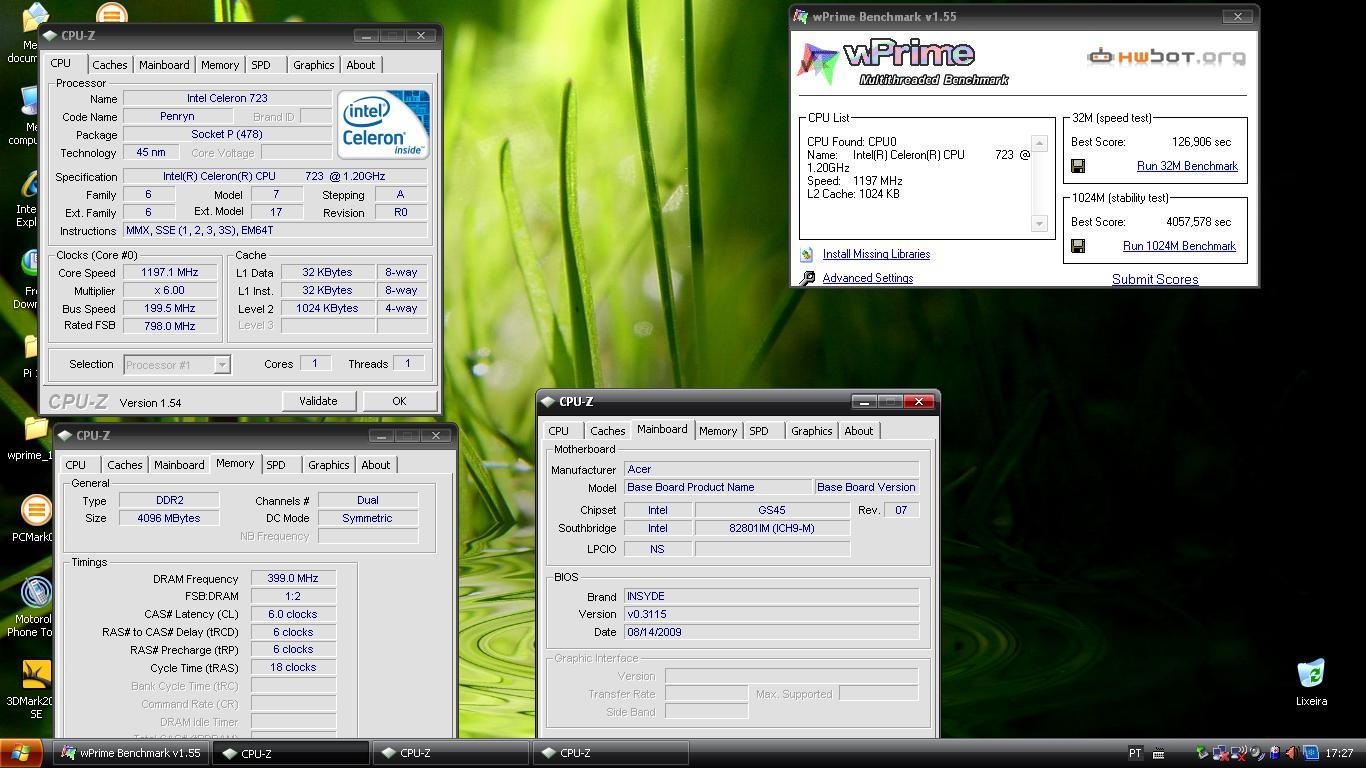
Task: Click the PT language indicator in the tray
Action: click(x=1135, y=753)
